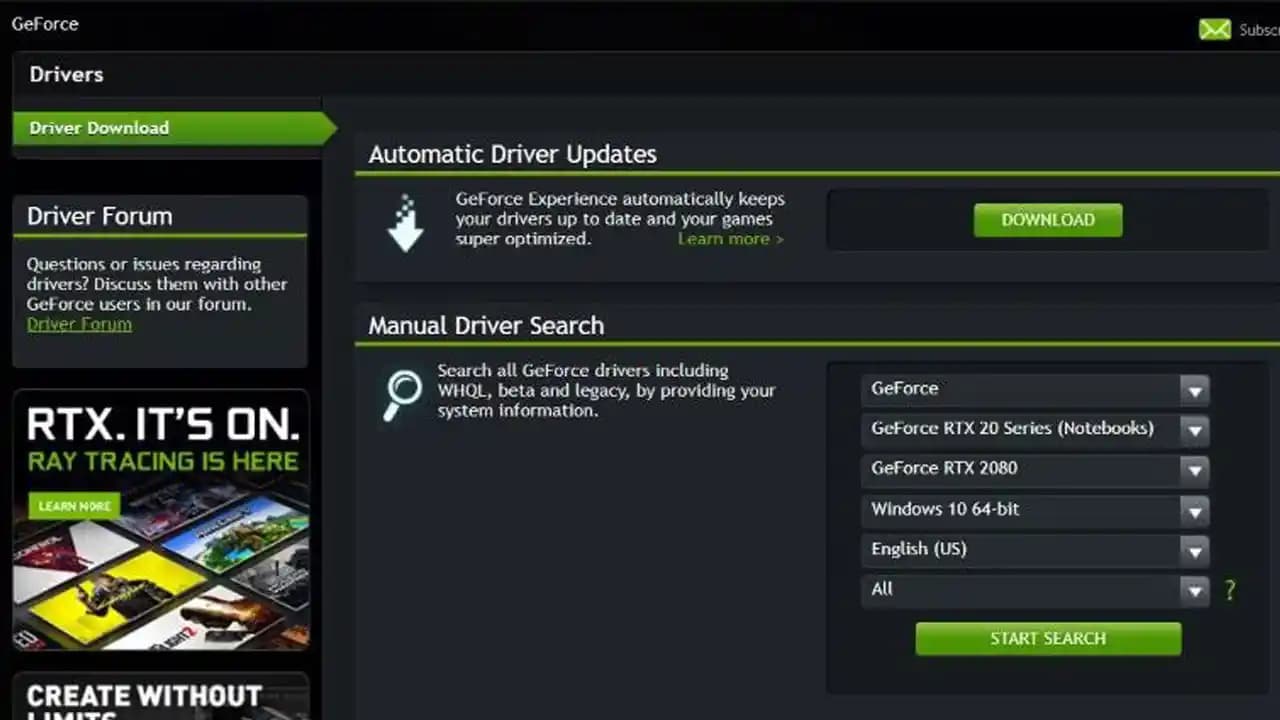Expand the GeForce RTX 20 Series (Notebooks) dropdown
This screenshot has width=1280, height=720.
1035,429
